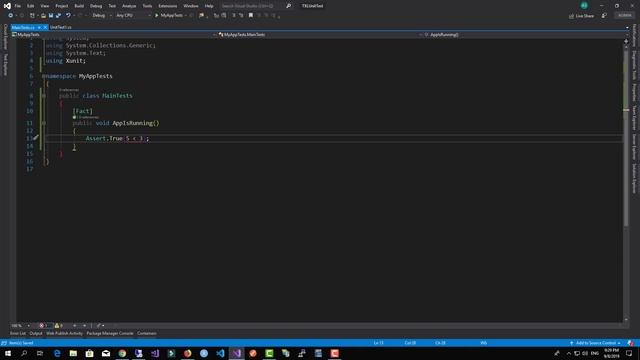Screen dimensions: 640x360
Task: Click the user account avatar icon
Action: point(584,5)
